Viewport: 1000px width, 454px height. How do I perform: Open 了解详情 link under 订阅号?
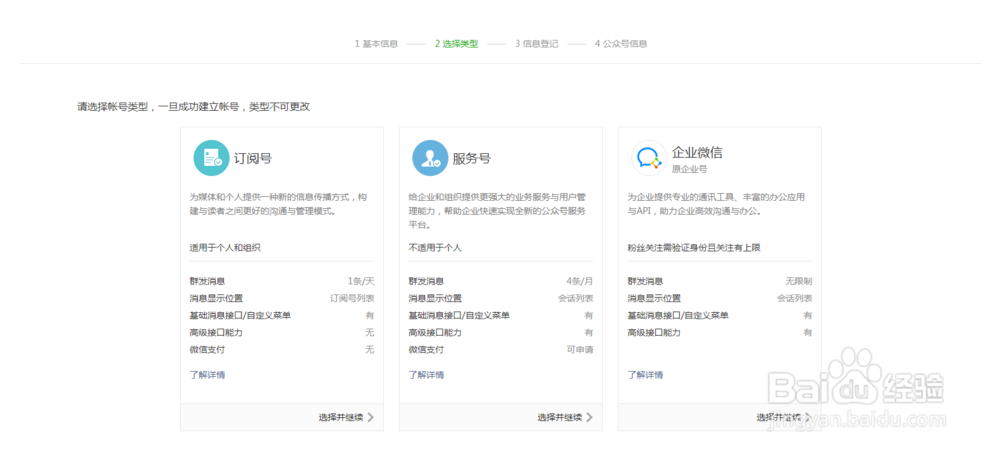[x=207, y=375]
